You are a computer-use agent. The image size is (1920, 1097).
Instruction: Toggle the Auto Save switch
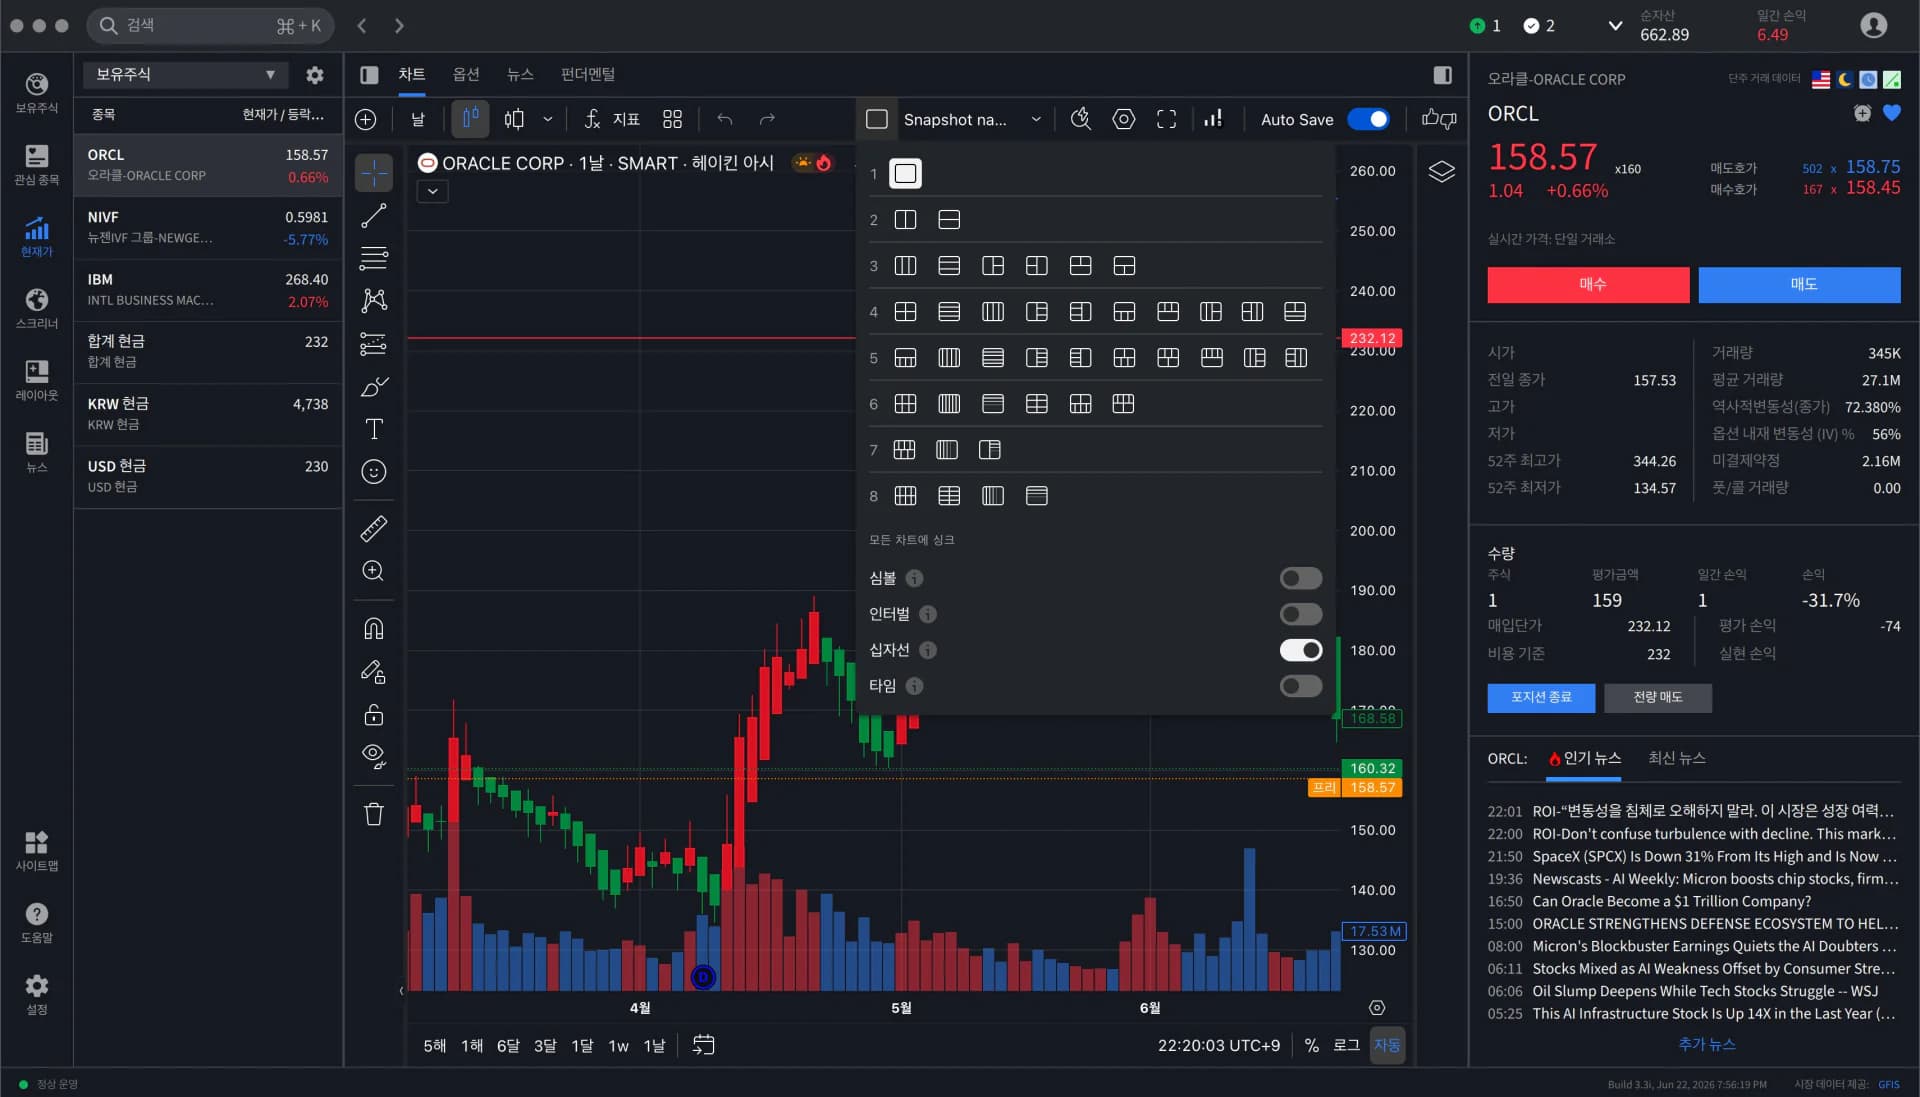[1368, 119]
